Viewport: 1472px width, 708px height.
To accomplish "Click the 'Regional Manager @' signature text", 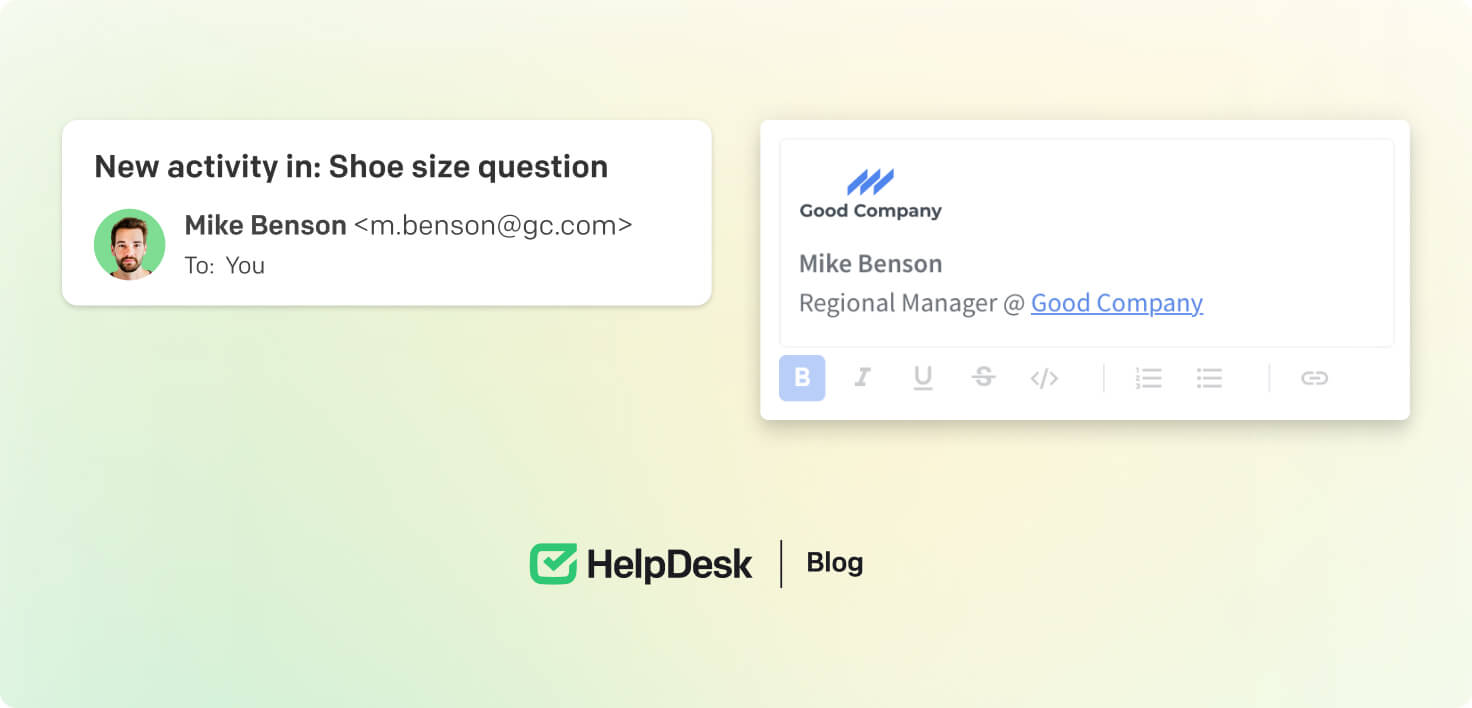I will pyautogui.click(x=911, y=303).
